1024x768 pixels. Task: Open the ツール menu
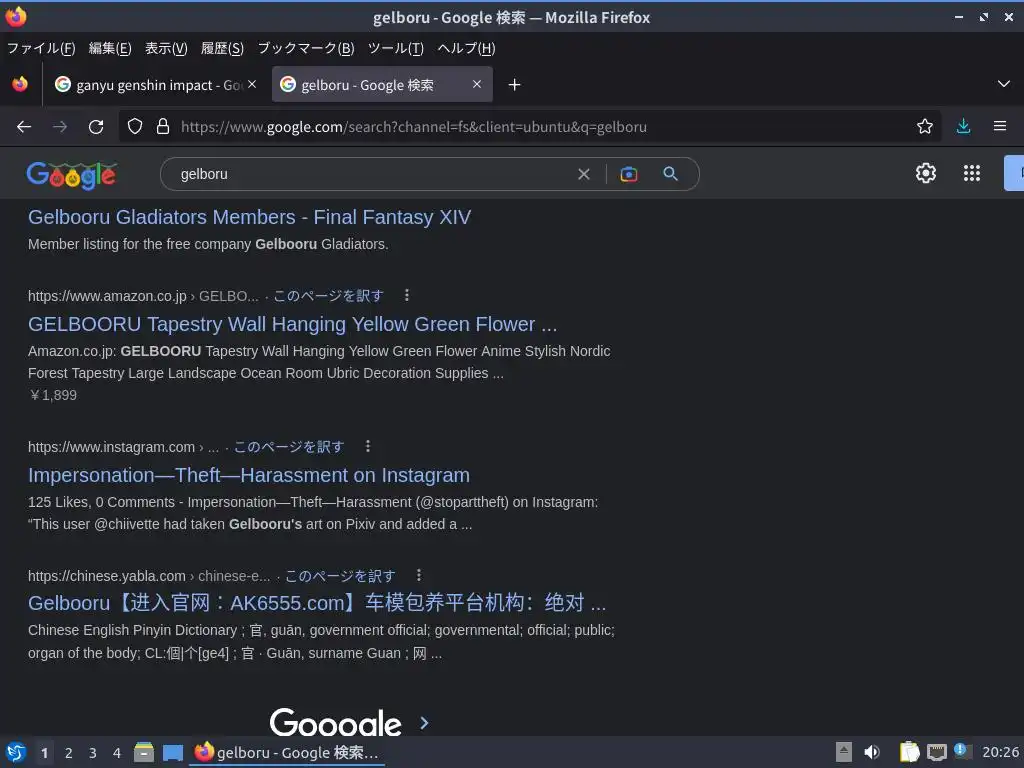[396, 48]
